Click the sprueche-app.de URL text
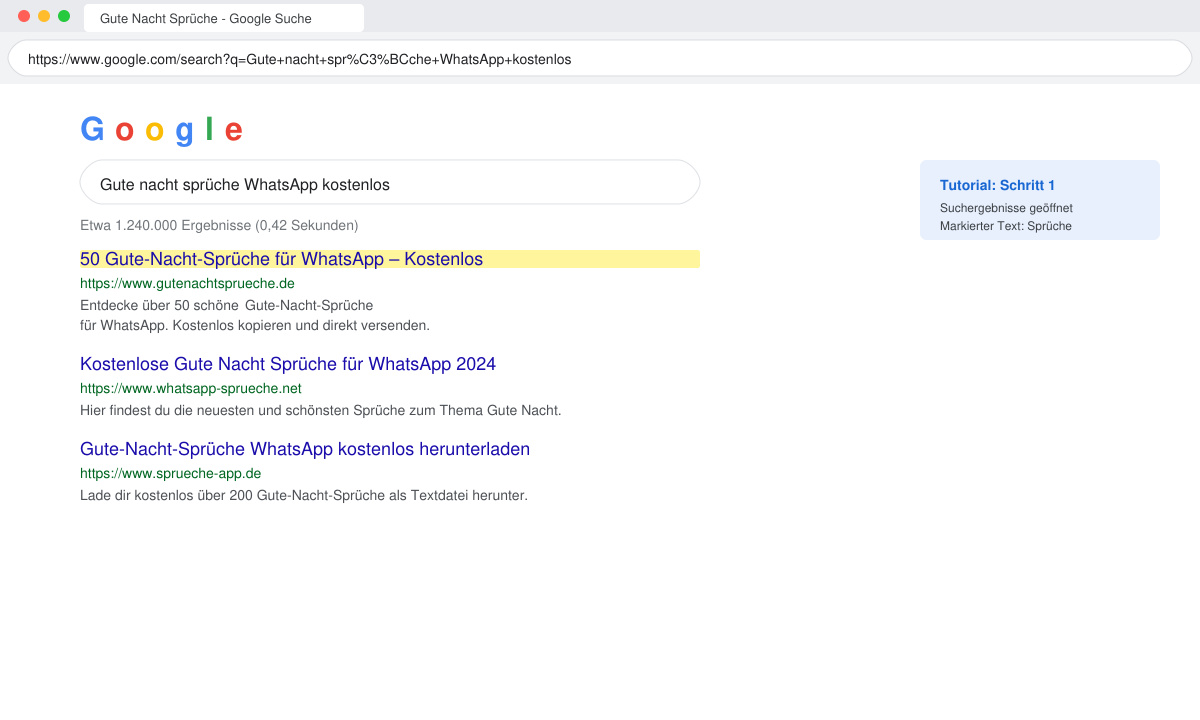This screenshot has height=720, width=1200. tap(171, 473)
